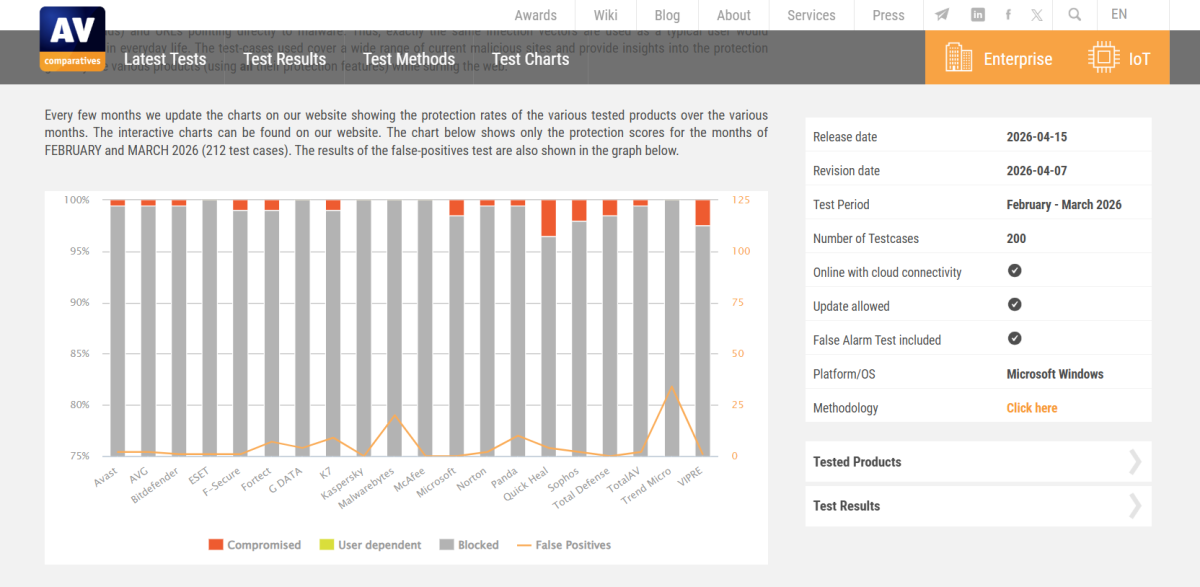Click the Enterprise building icon

pyautogui.click(x=958, y=58)
